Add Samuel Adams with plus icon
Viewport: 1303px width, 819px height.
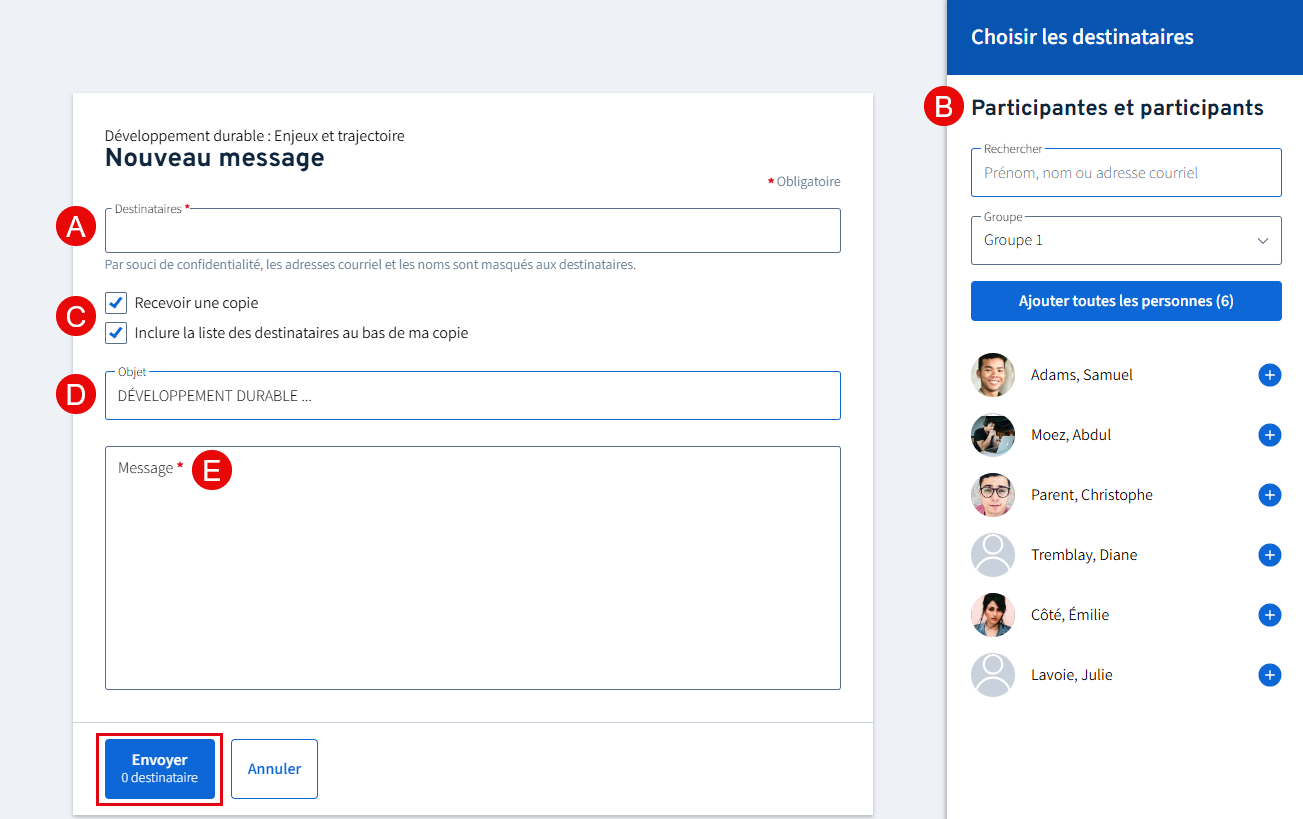pos(1269,375)
